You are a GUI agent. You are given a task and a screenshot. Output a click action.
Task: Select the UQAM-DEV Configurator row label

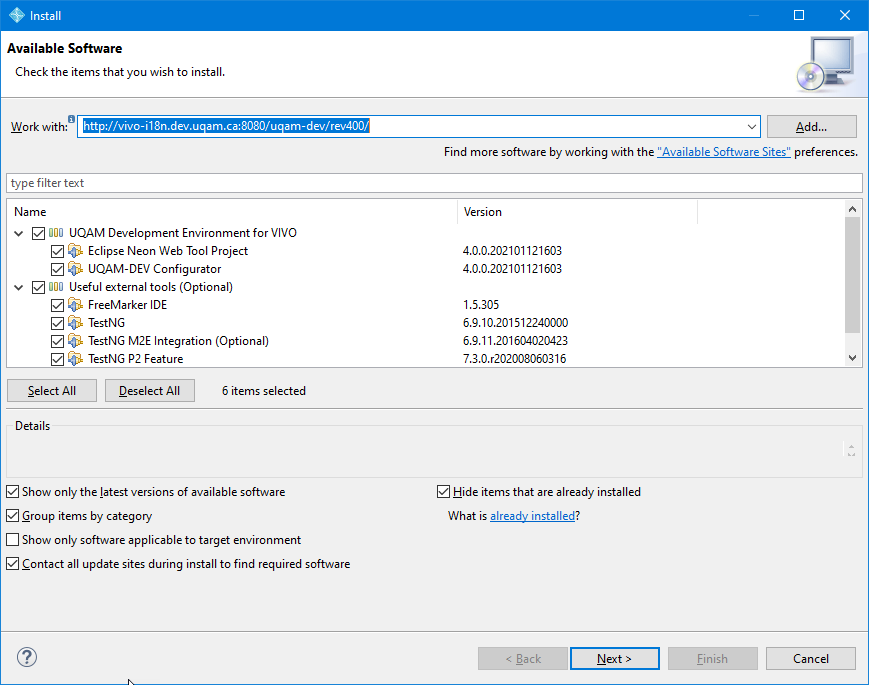155,269
